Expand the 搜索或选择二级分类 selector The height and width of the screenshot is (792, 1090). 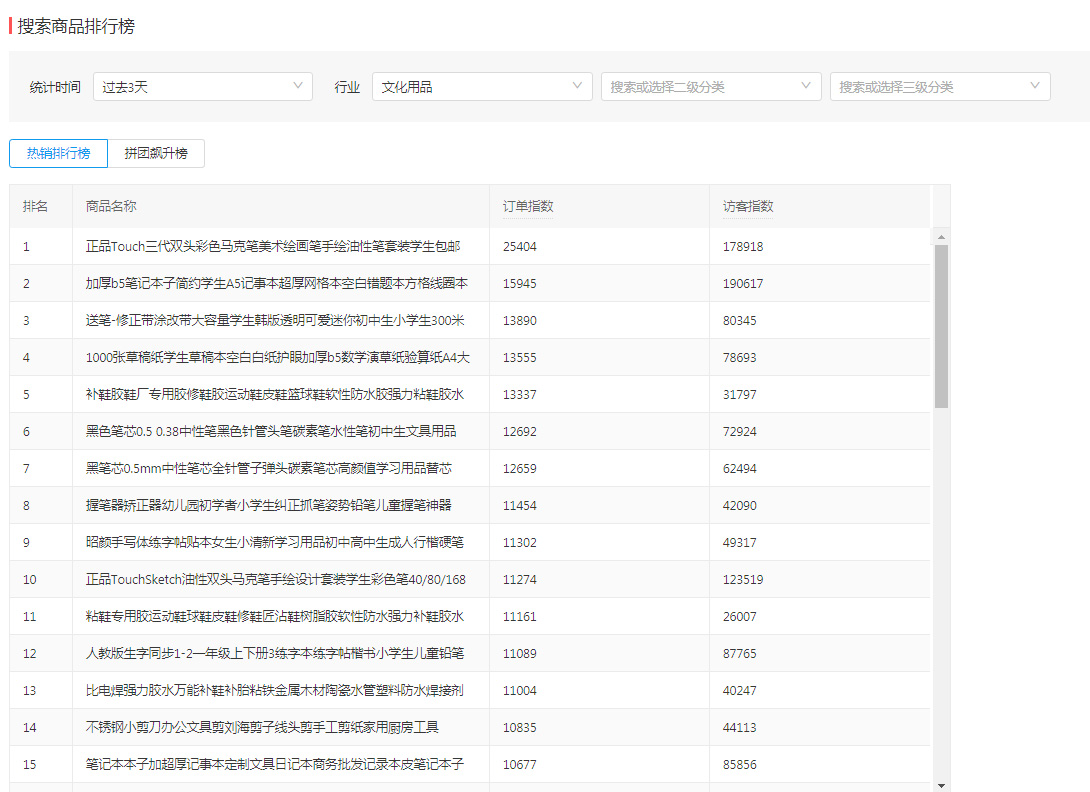710,86
